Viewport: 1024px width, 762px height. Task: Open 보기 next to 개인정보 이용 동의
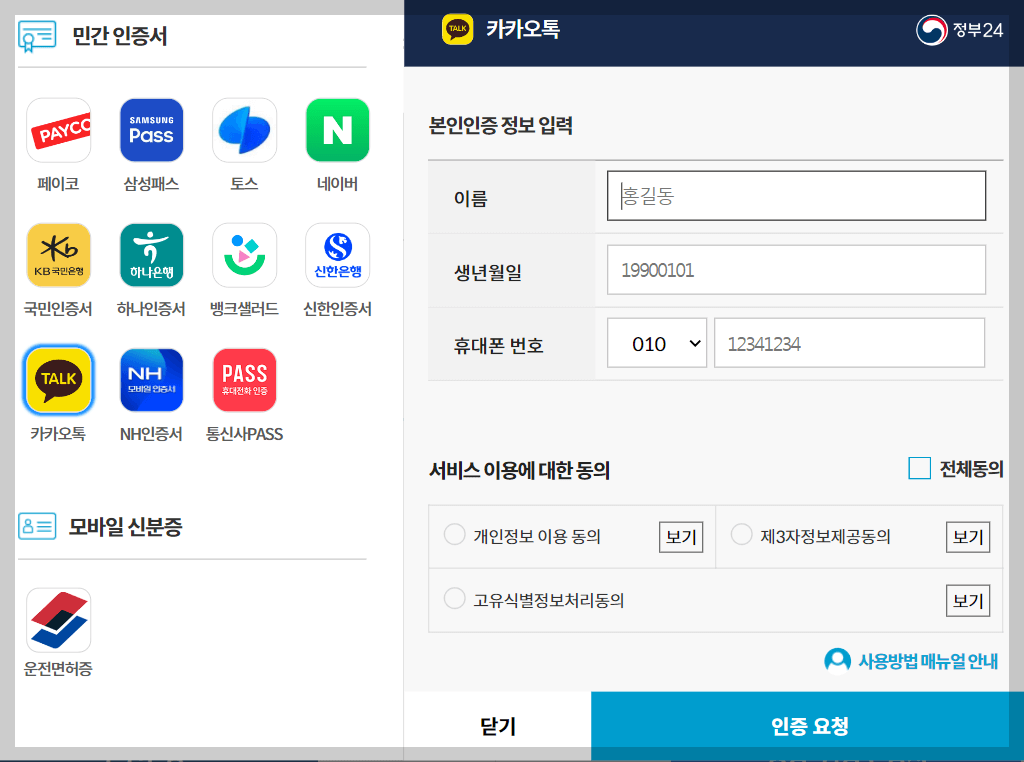click(x=680, y=536)
